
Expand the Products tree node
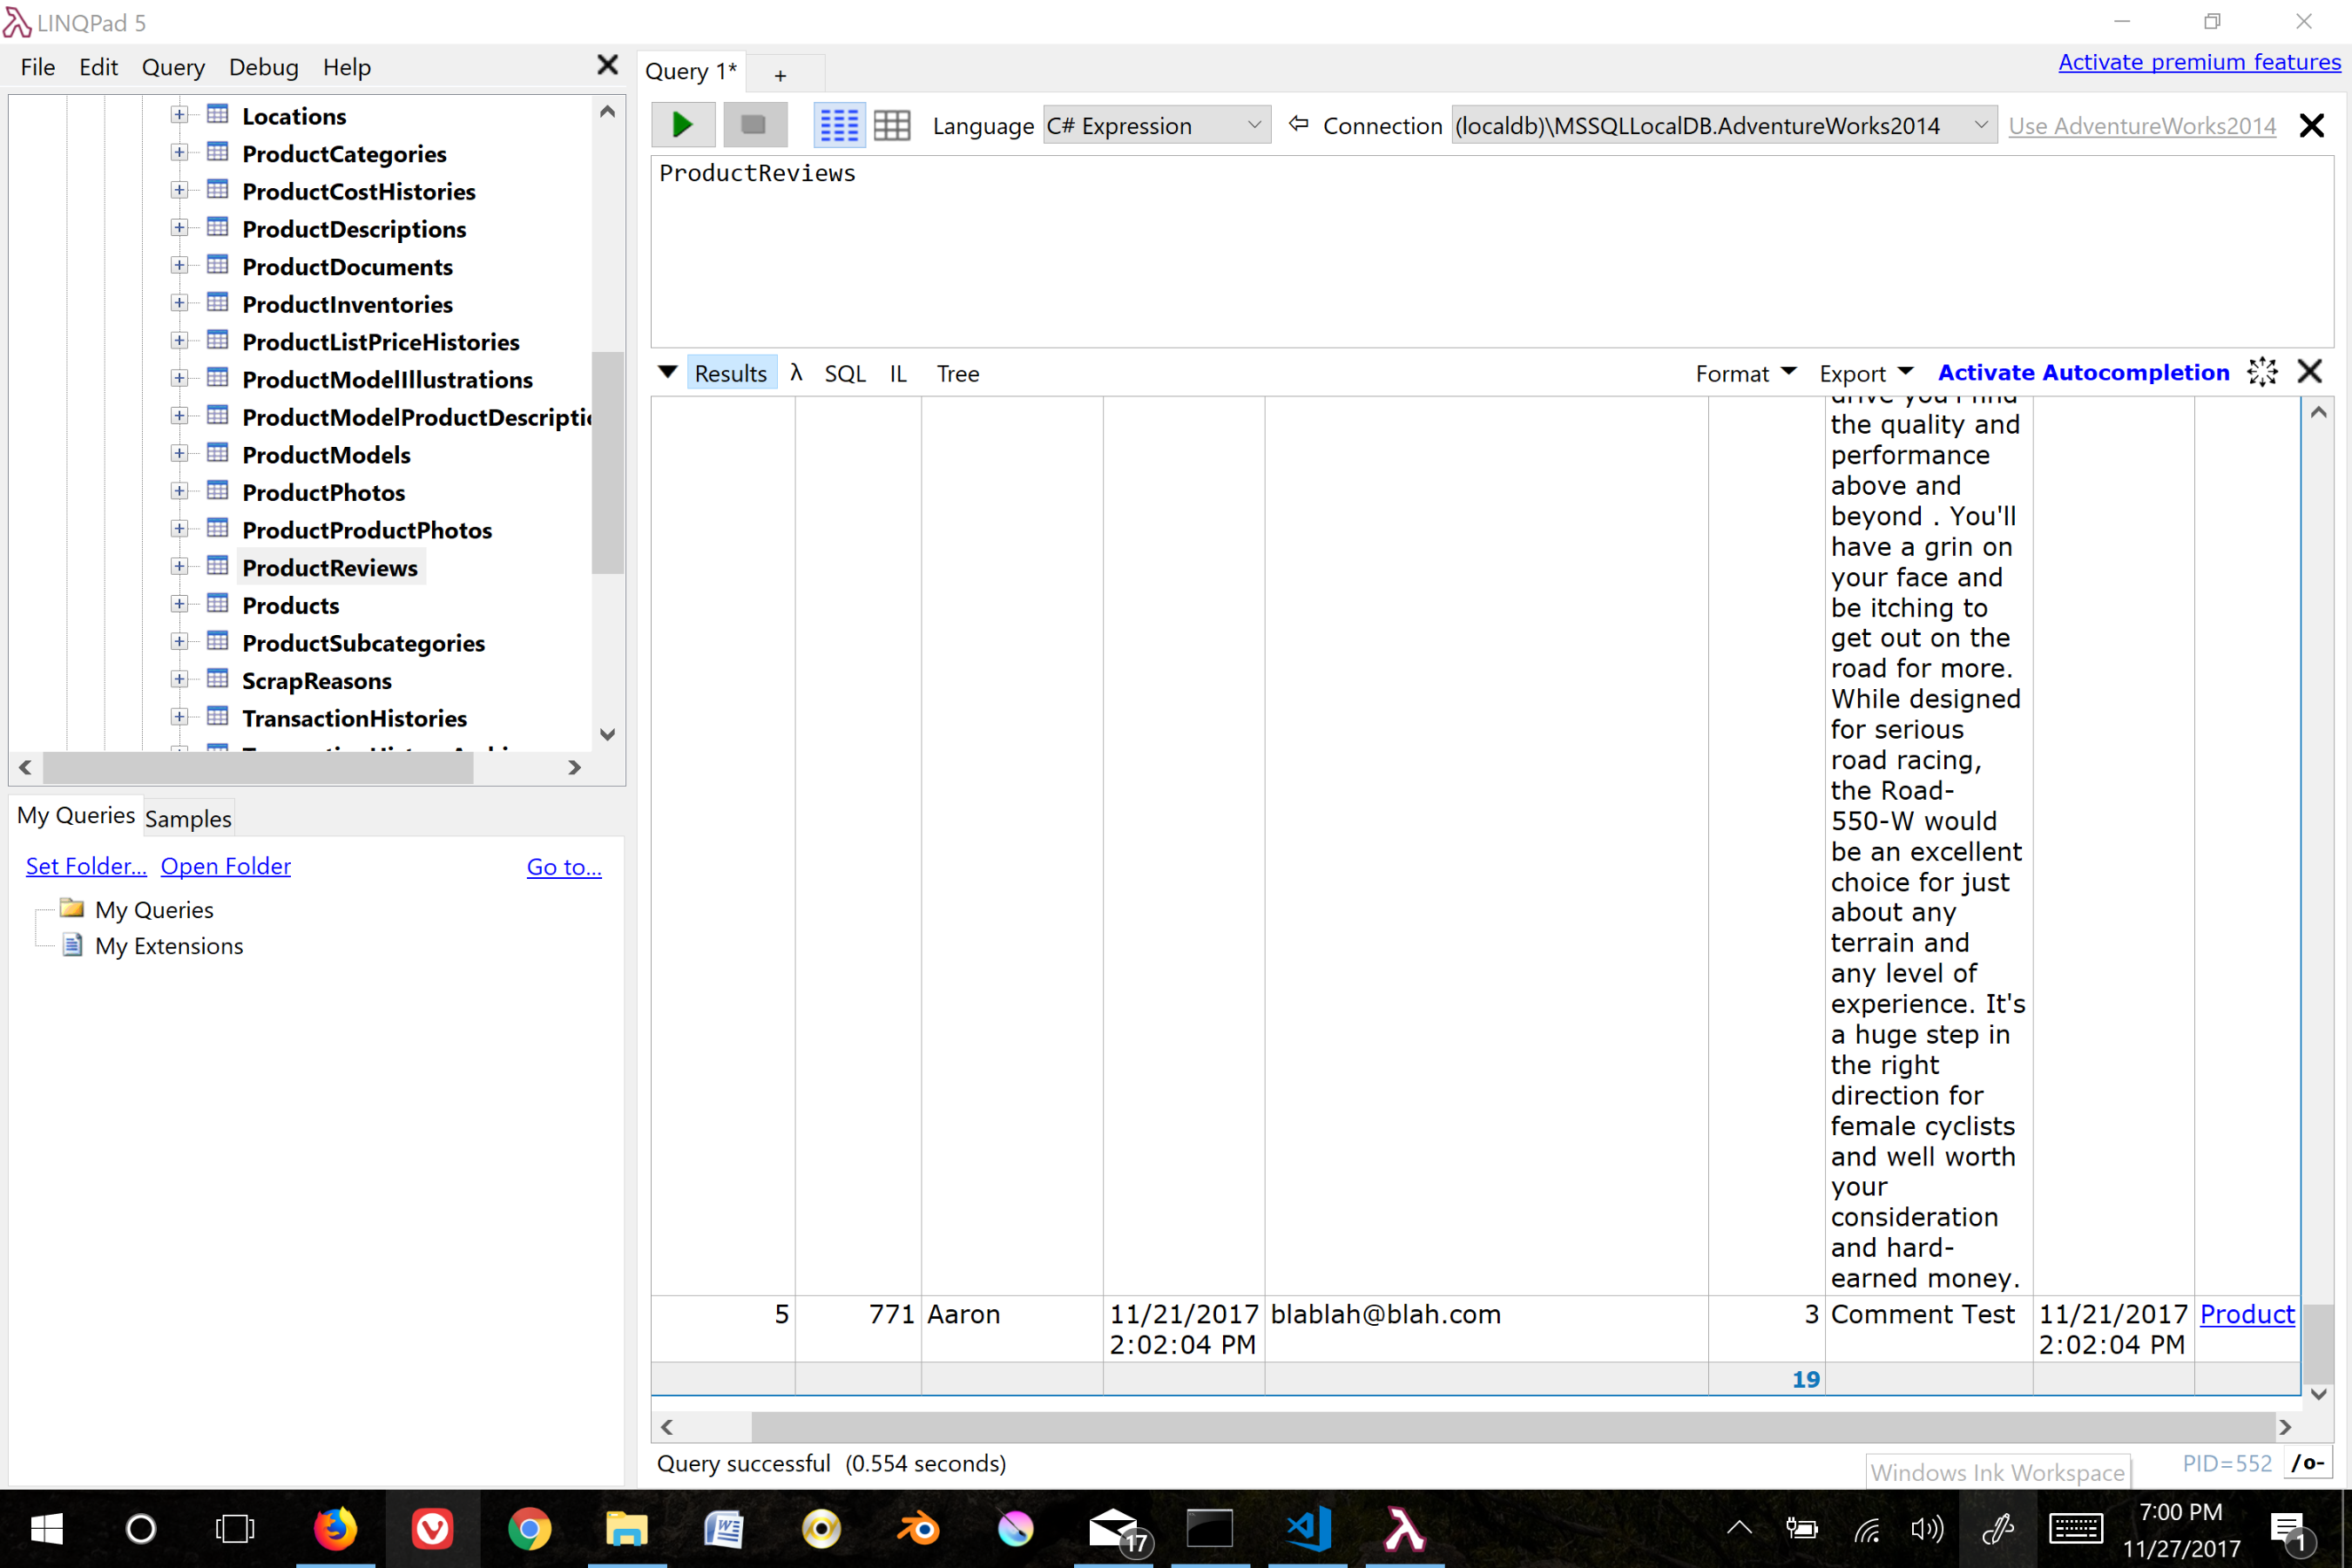pyautogui.click(x=179, y=604)
